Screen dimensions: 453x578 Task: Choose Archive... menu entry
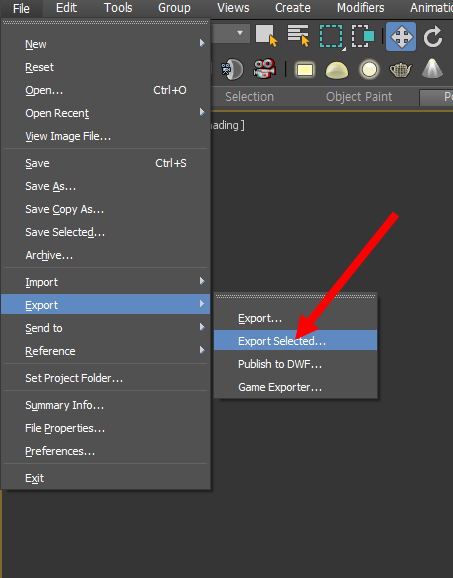click(106, 255)
